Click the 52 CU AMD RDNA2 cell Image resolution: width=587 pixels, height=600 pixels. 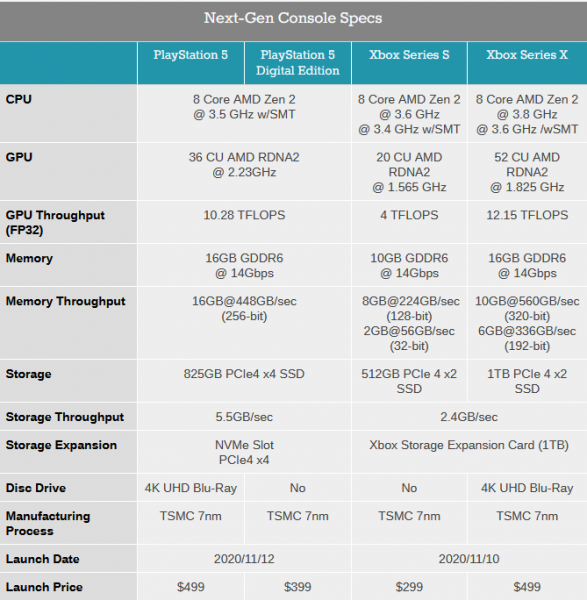(x=527, y=172)
